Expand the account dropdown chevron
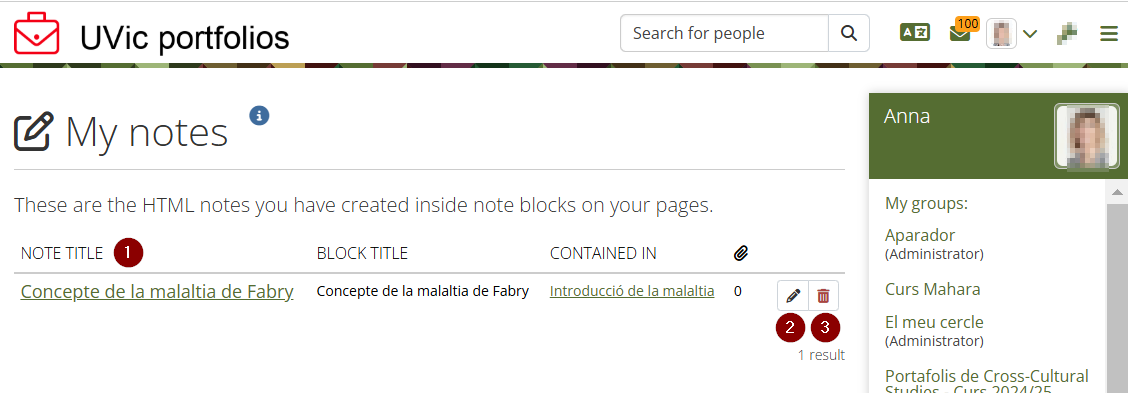Screen dimensions: 1128x393 click(1030, 33)
